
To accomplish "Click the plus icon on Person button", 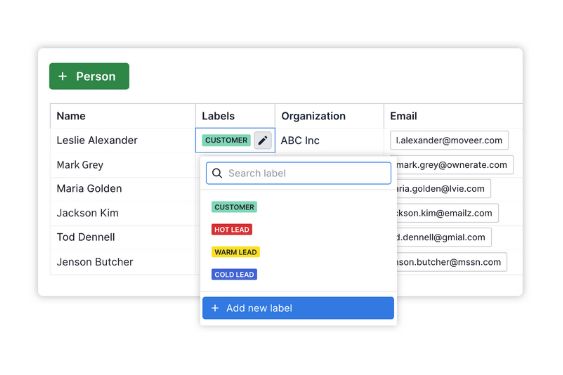I will tap(62, 76).
